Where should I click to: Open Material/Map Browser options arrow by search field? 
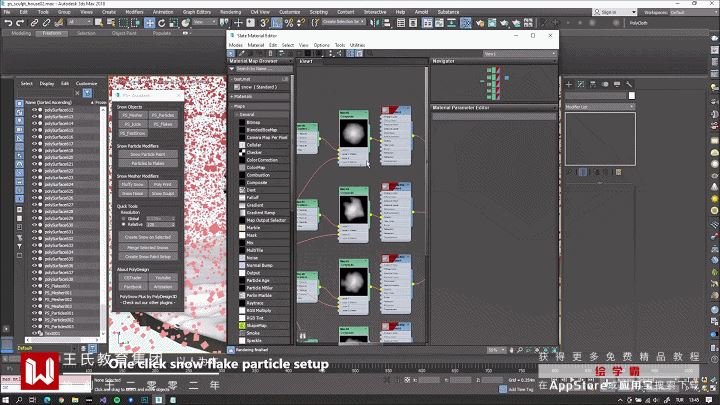[232, 69]
